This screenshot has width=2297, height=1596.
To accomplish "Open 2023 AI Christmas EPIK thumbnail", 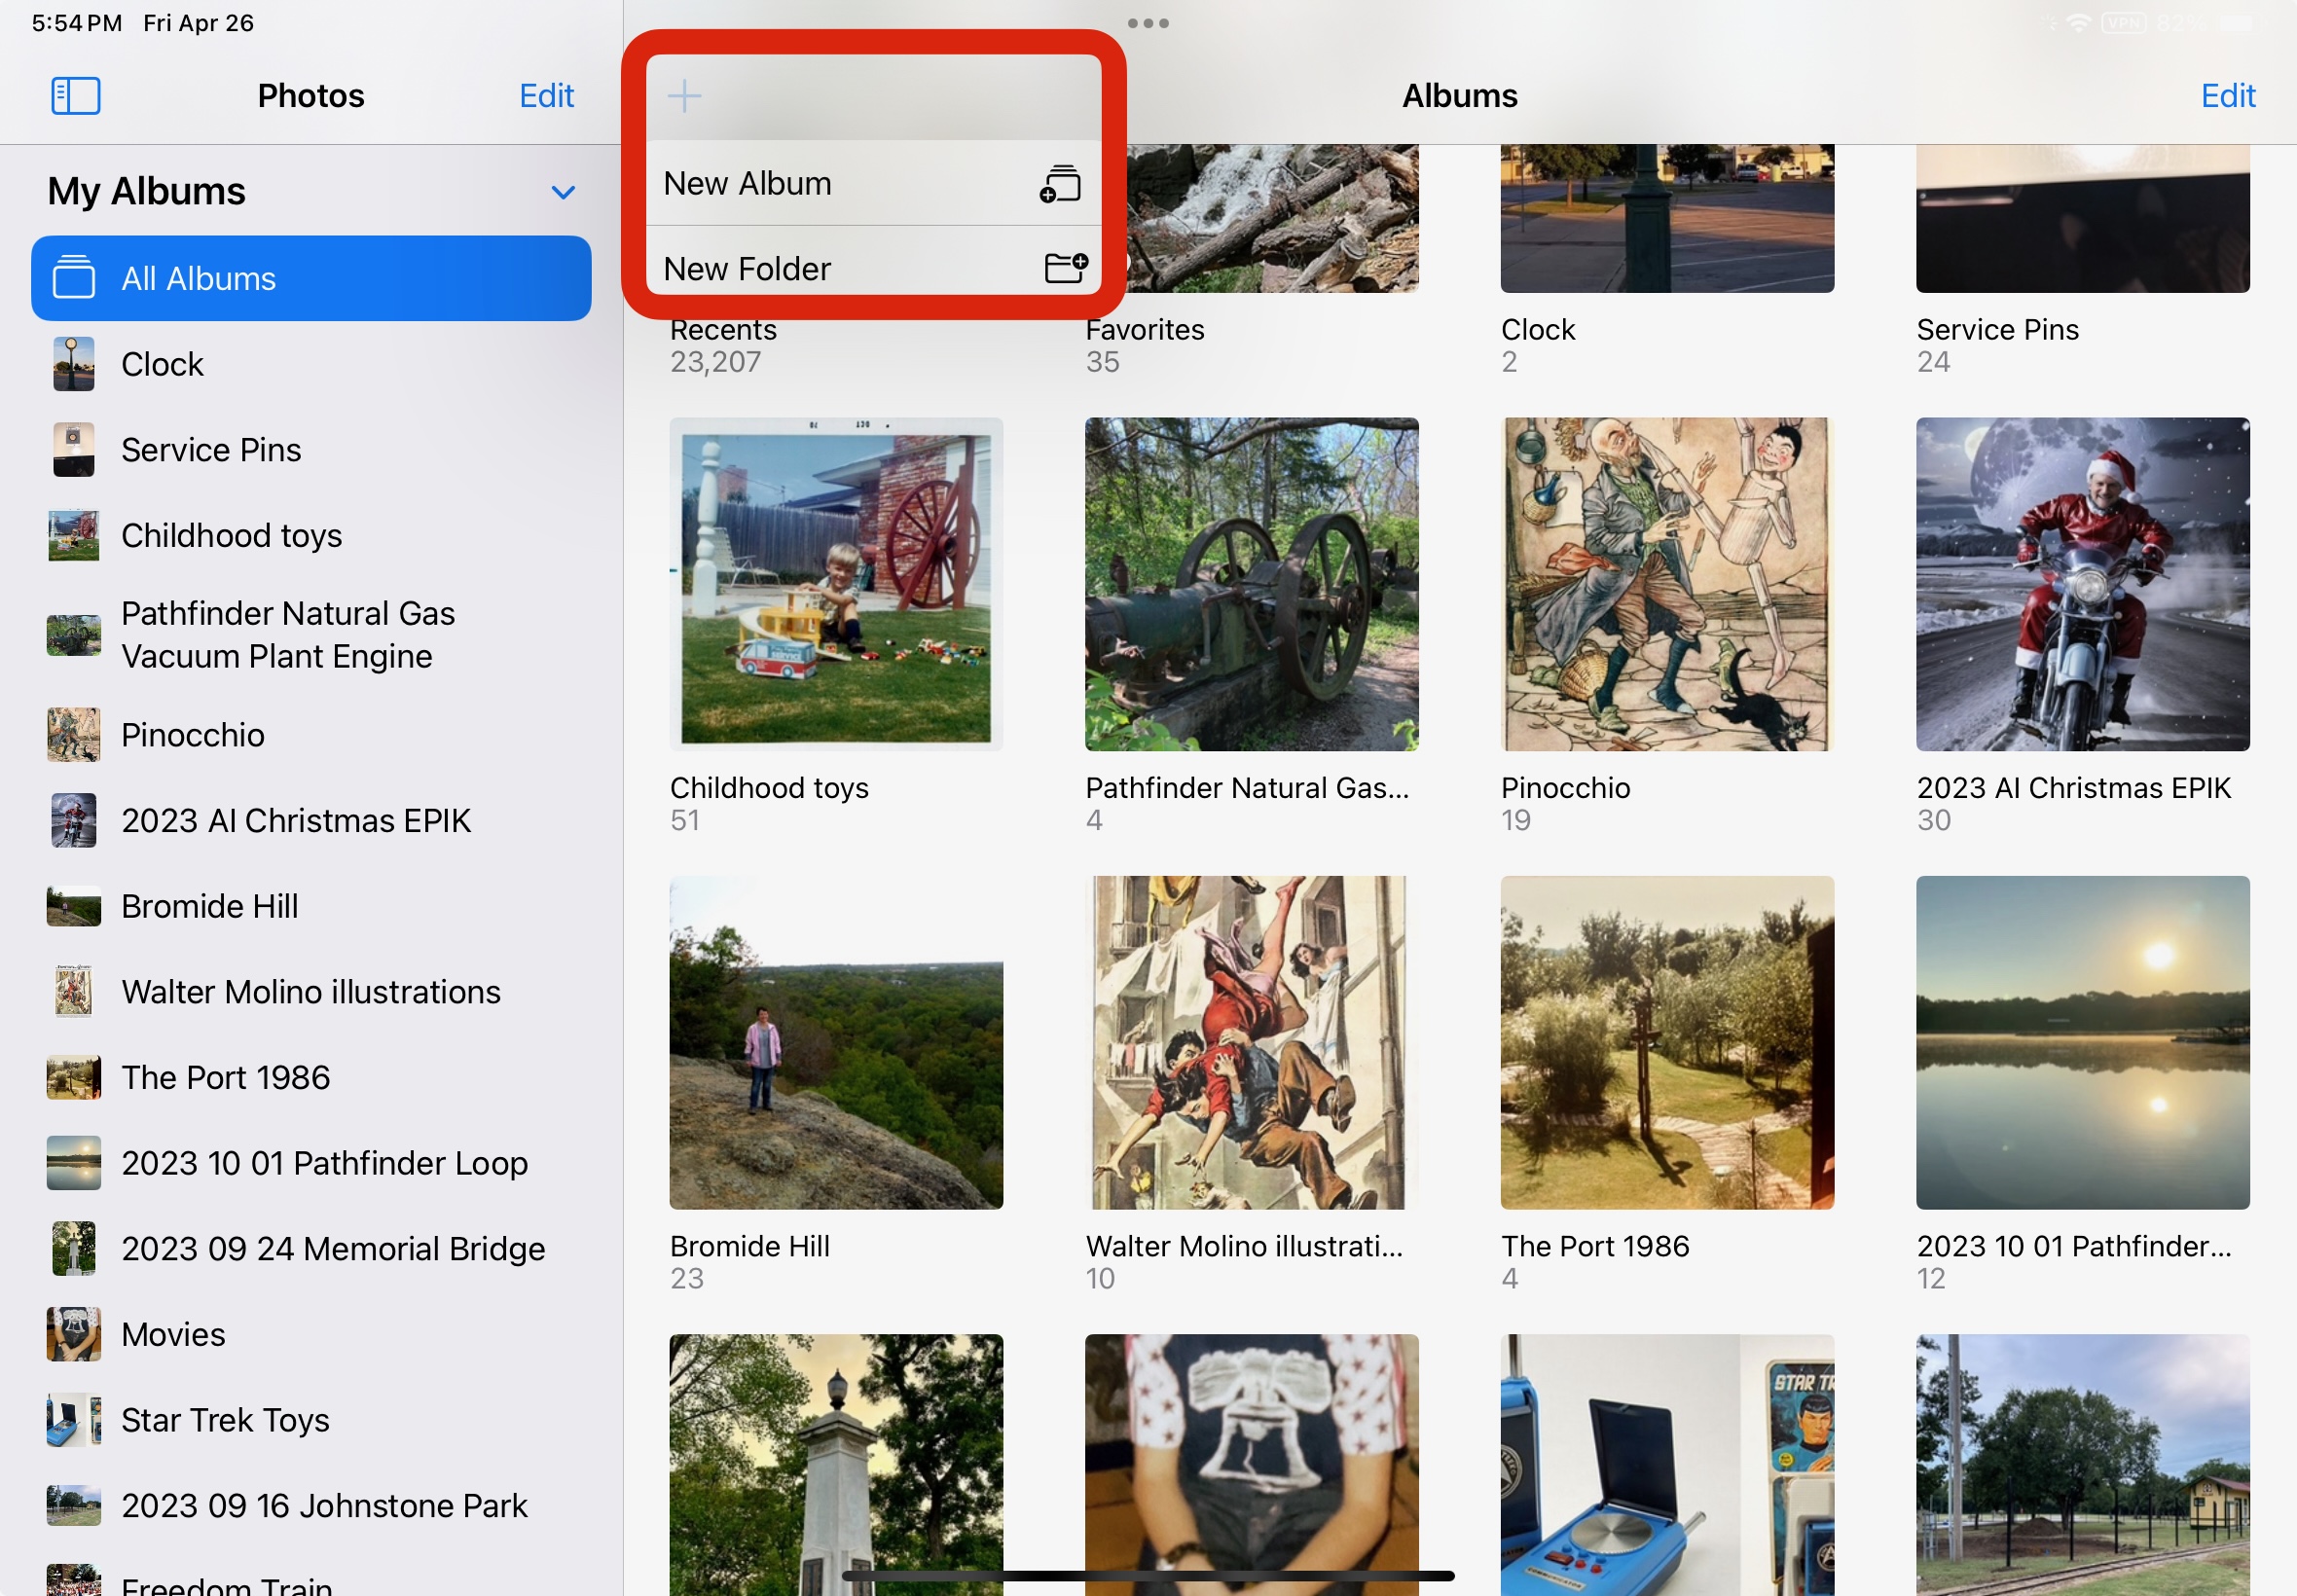I will tap(2082, 584).
